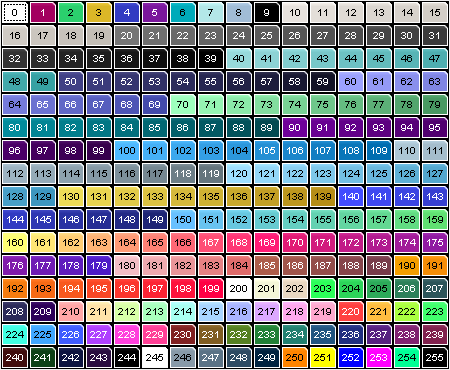Select black swatch number 255
The height and width of the screenshot is (370, 450).
coord(434,357)
